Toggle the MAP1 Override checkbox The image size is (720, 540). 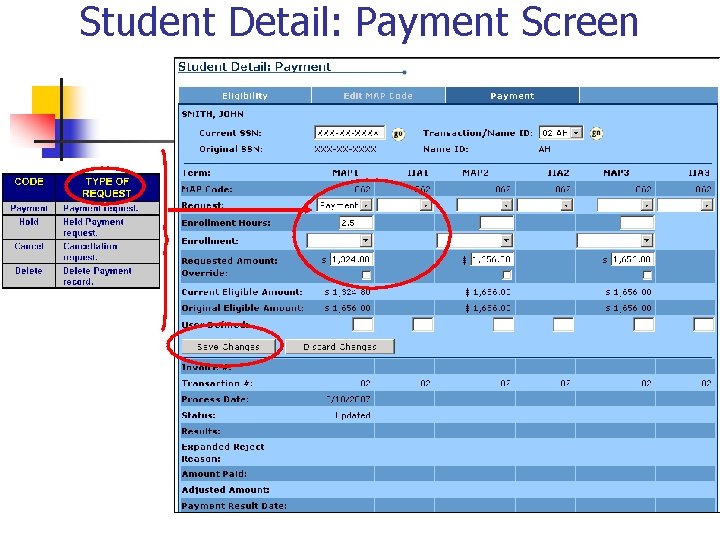pyautogui.click(x=366, y=275)
